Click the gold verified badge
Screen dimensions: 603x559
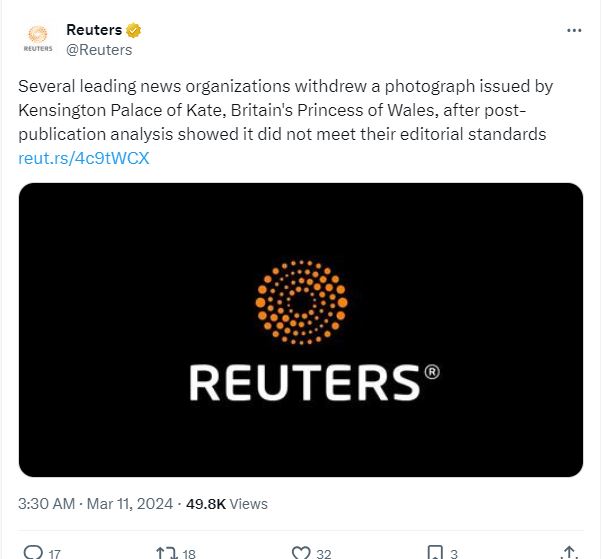pos(128,30)
